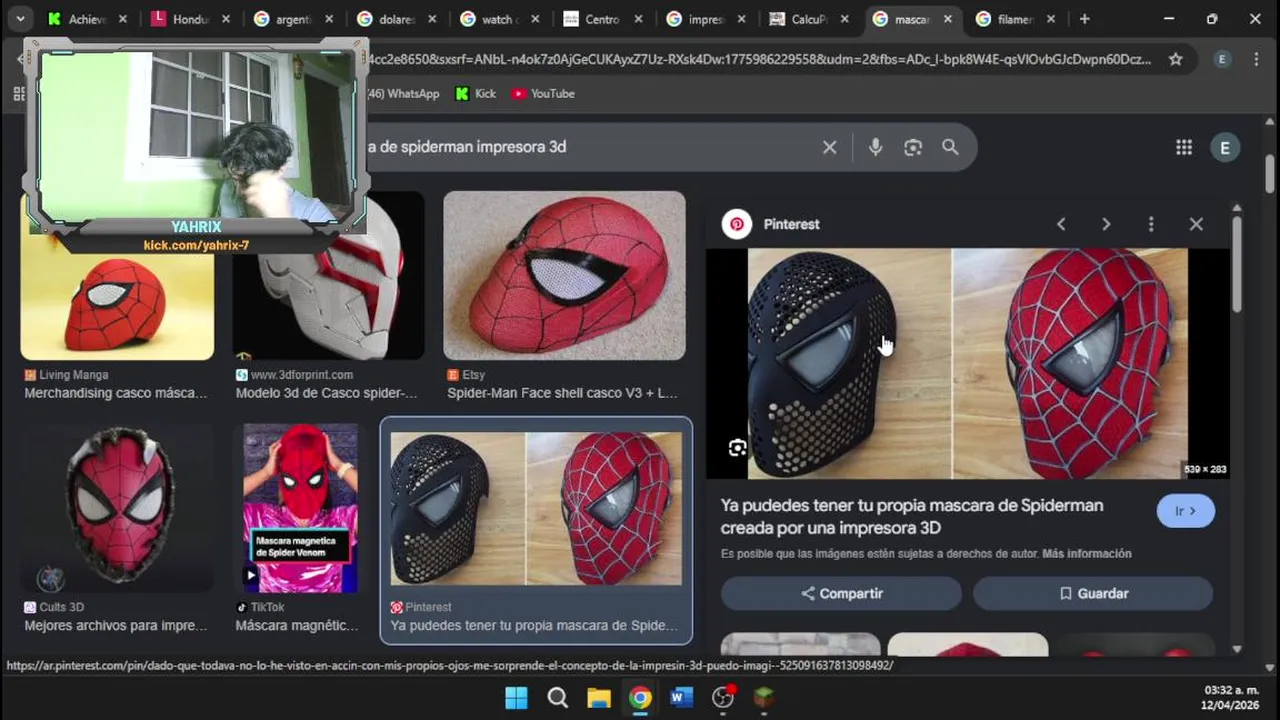Click the first related image thumbnail below Compartir
This screenshot has height=720, width=1280.
[800, 645]
